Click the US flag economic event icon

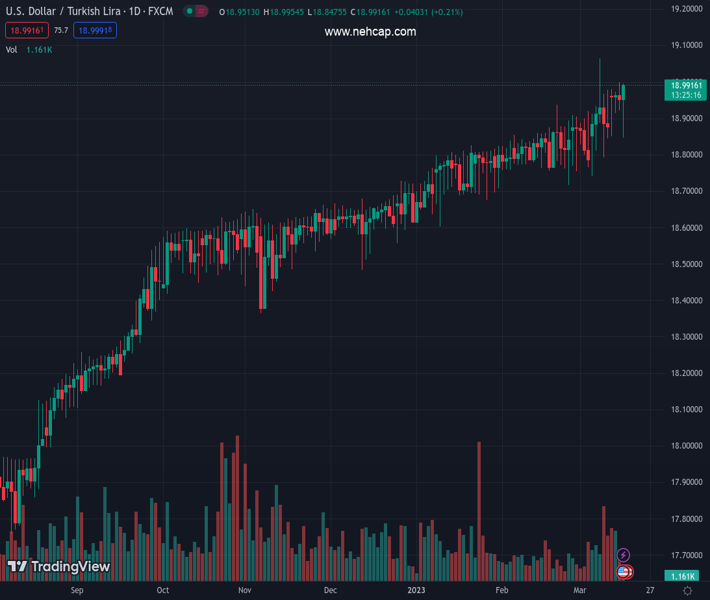tap(624, 572)
